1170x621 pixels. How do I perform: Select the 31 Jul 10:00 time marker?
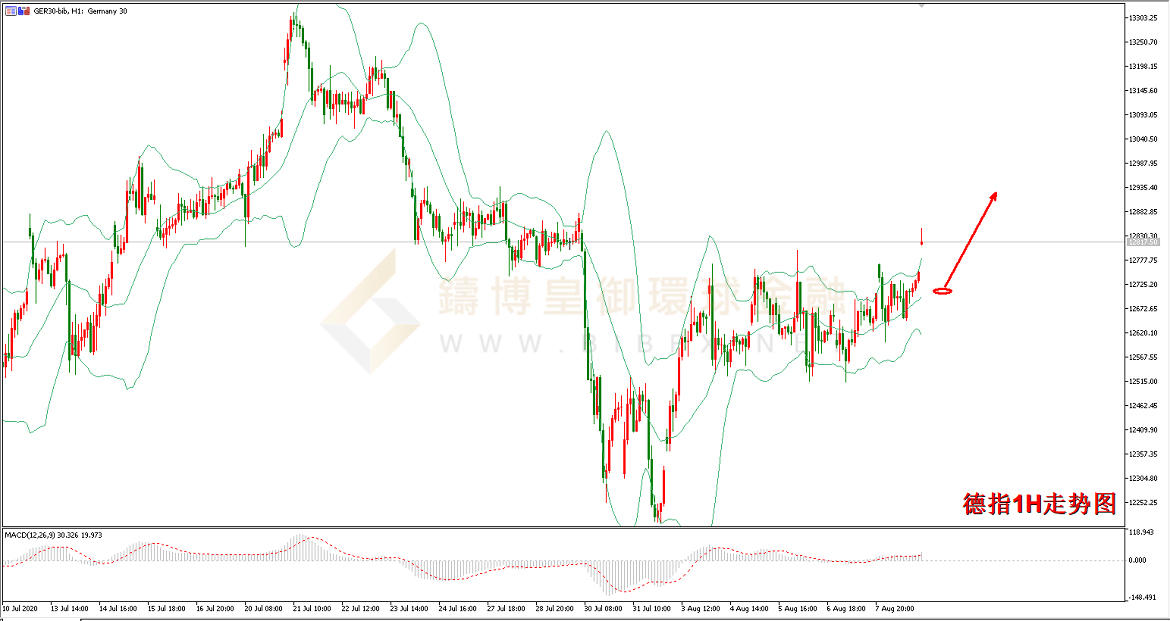653,608
